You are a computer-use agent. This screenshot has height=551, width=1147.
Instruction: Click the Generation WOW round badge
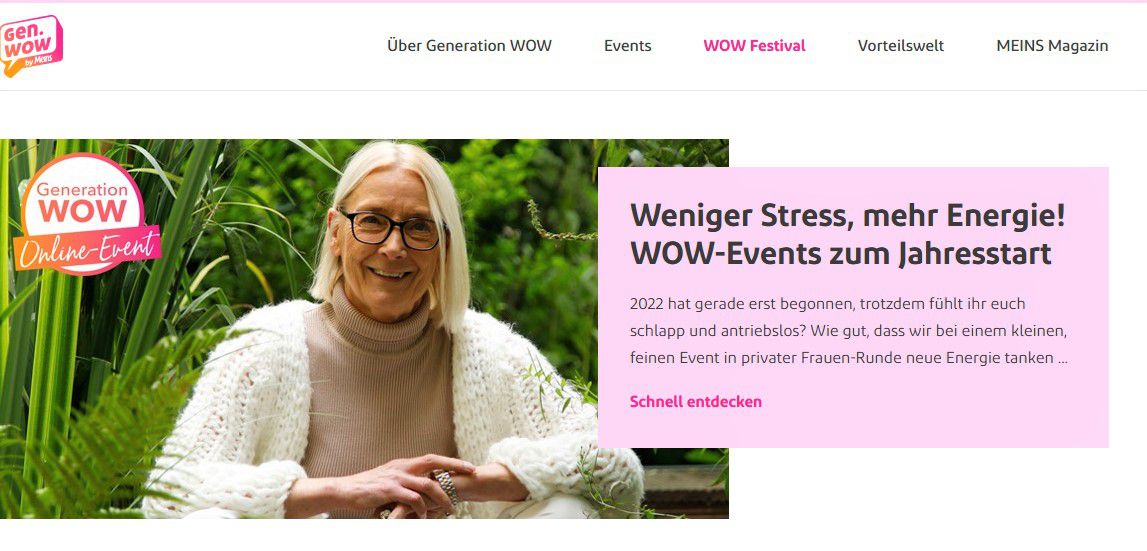click(82, 212)
